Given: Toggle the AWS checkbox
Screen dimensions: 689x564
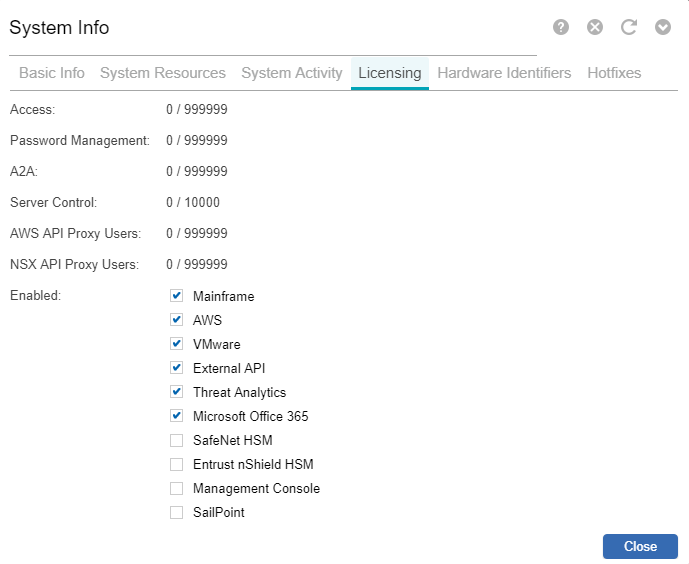Looking at the screenshot, I should coord(177,320).
